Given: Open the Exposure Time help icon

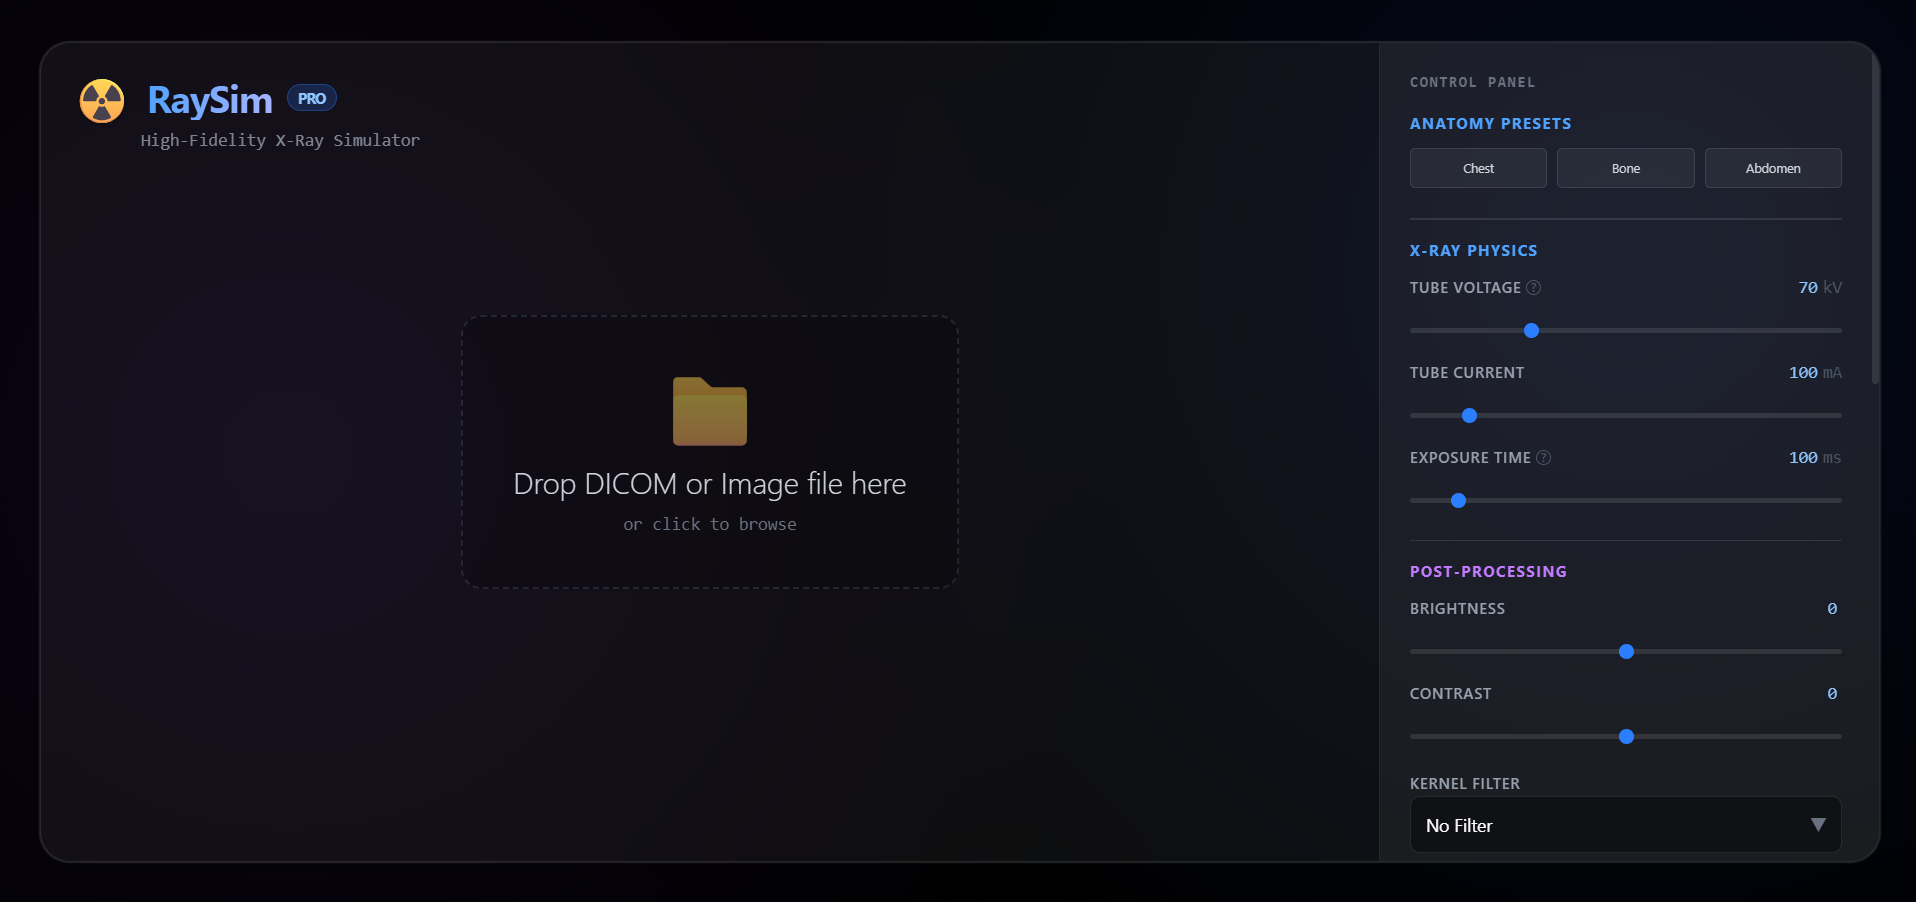Looking at the screenshot, I should pos(1544,458).
